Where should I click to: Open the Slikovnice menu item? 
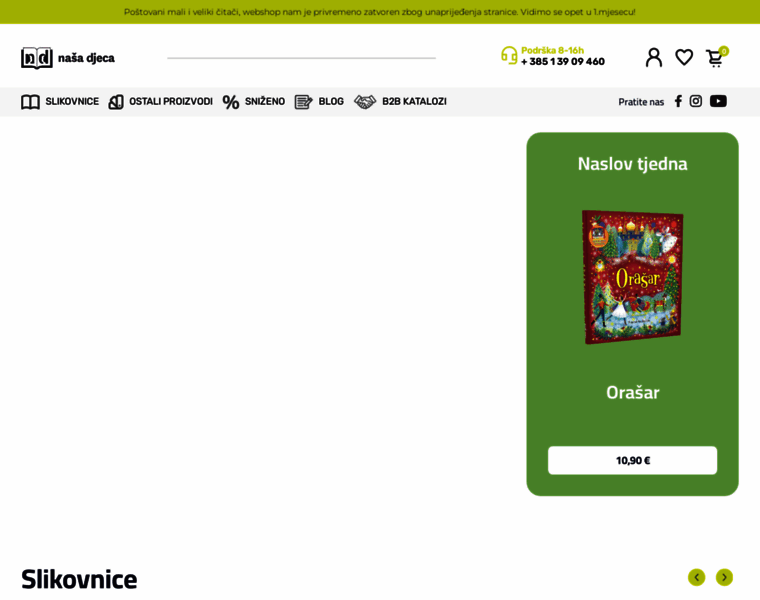pos(60,102)
